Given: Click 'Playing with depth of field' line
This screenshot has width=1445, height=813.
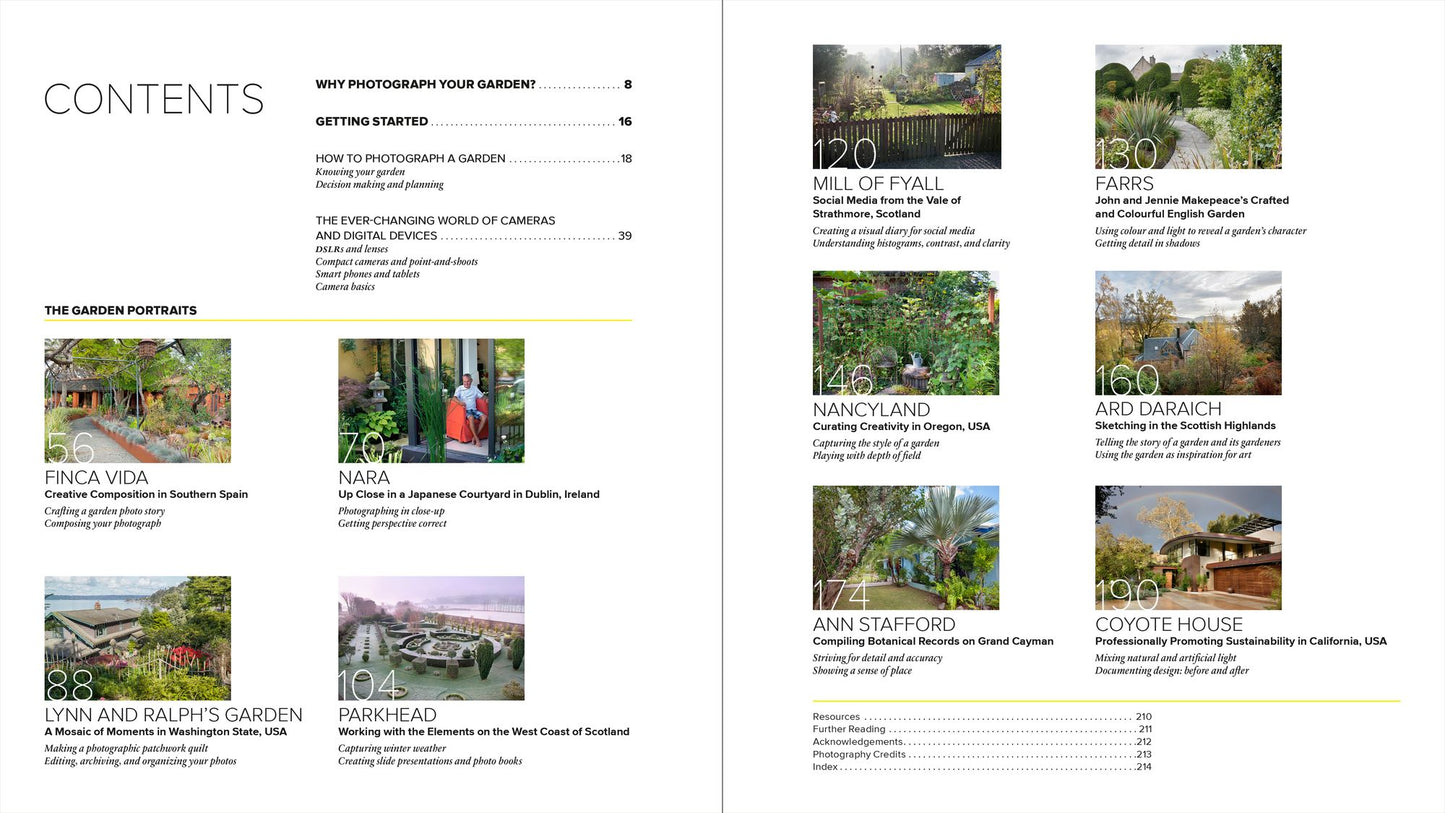Looking at the screenshot, I should pos(867,456).
